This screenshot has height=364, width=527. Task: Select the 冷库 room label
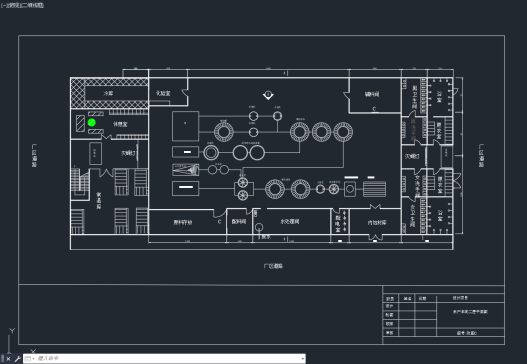(x=108, y=93)
